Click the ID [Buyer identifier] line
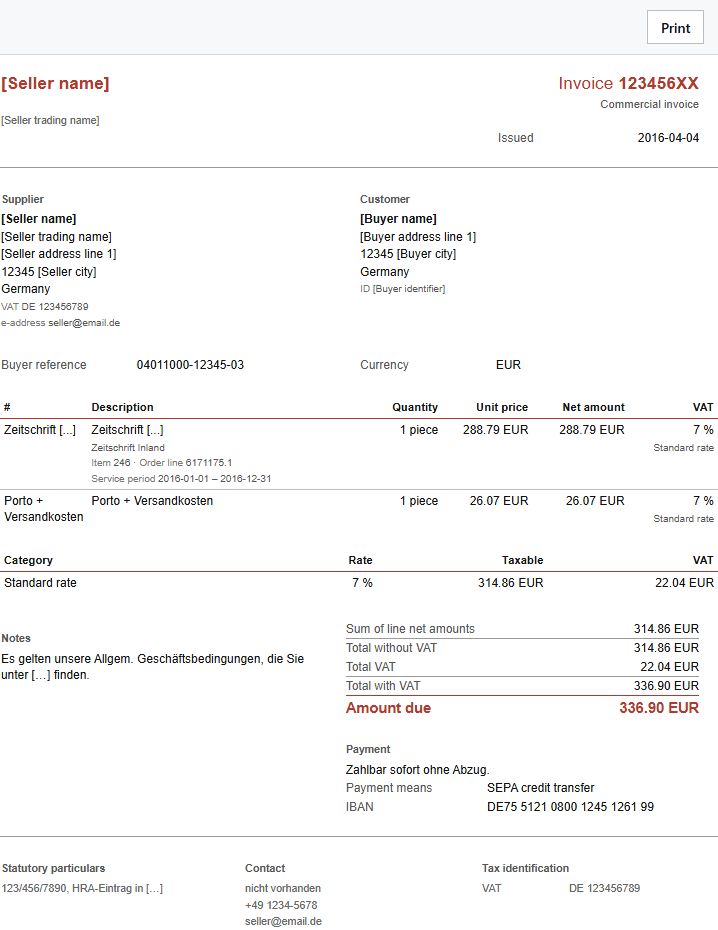This screenshot has height=930, width=718. tap(403, 289)
